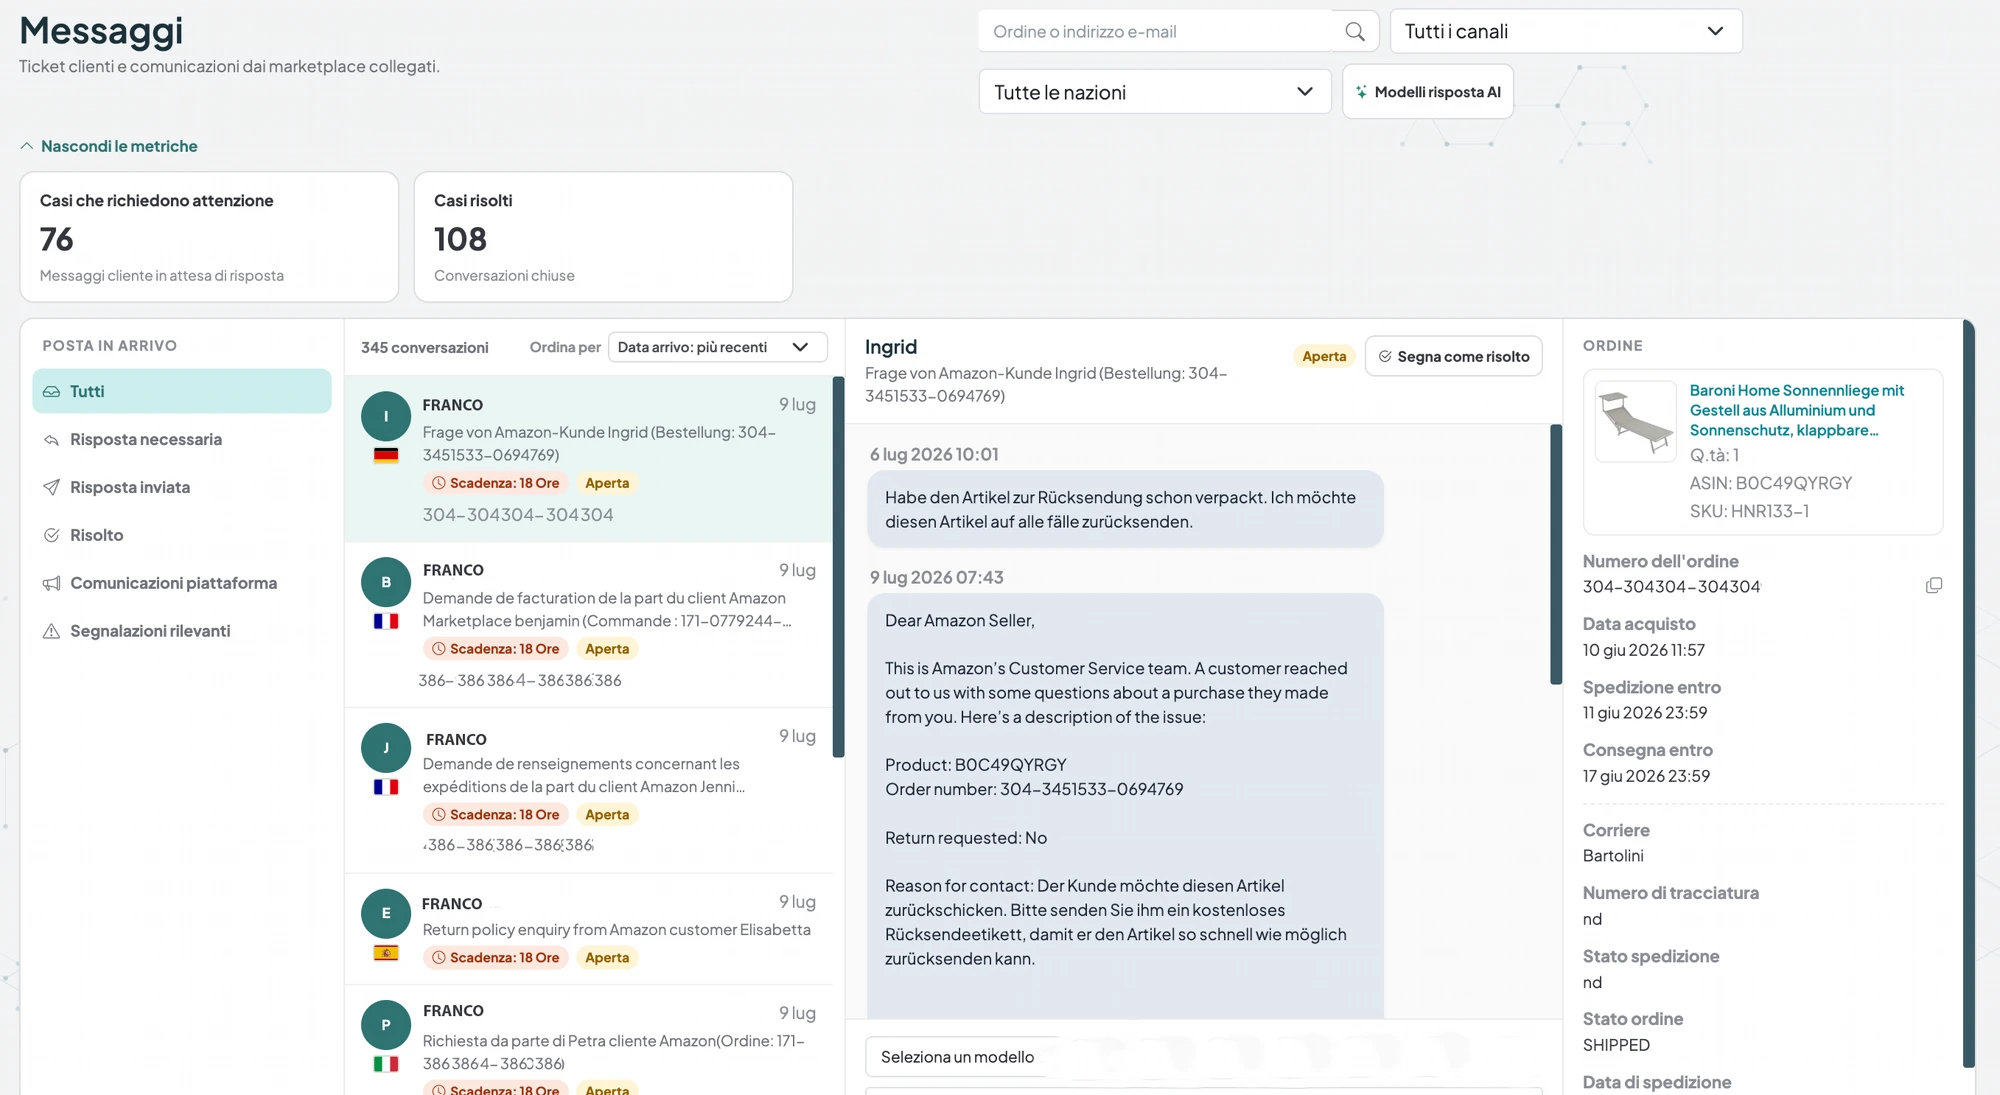2000x1095 pixels.
Task: Click the search magnifier icon
Action: (1354, 32)
